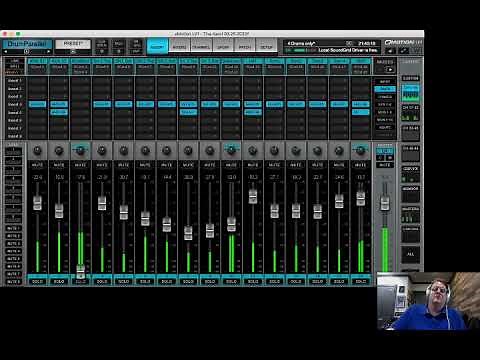Screen dimensions: 480x360
Task: Activate mute group MUTE 2
Action: point(14,236)
